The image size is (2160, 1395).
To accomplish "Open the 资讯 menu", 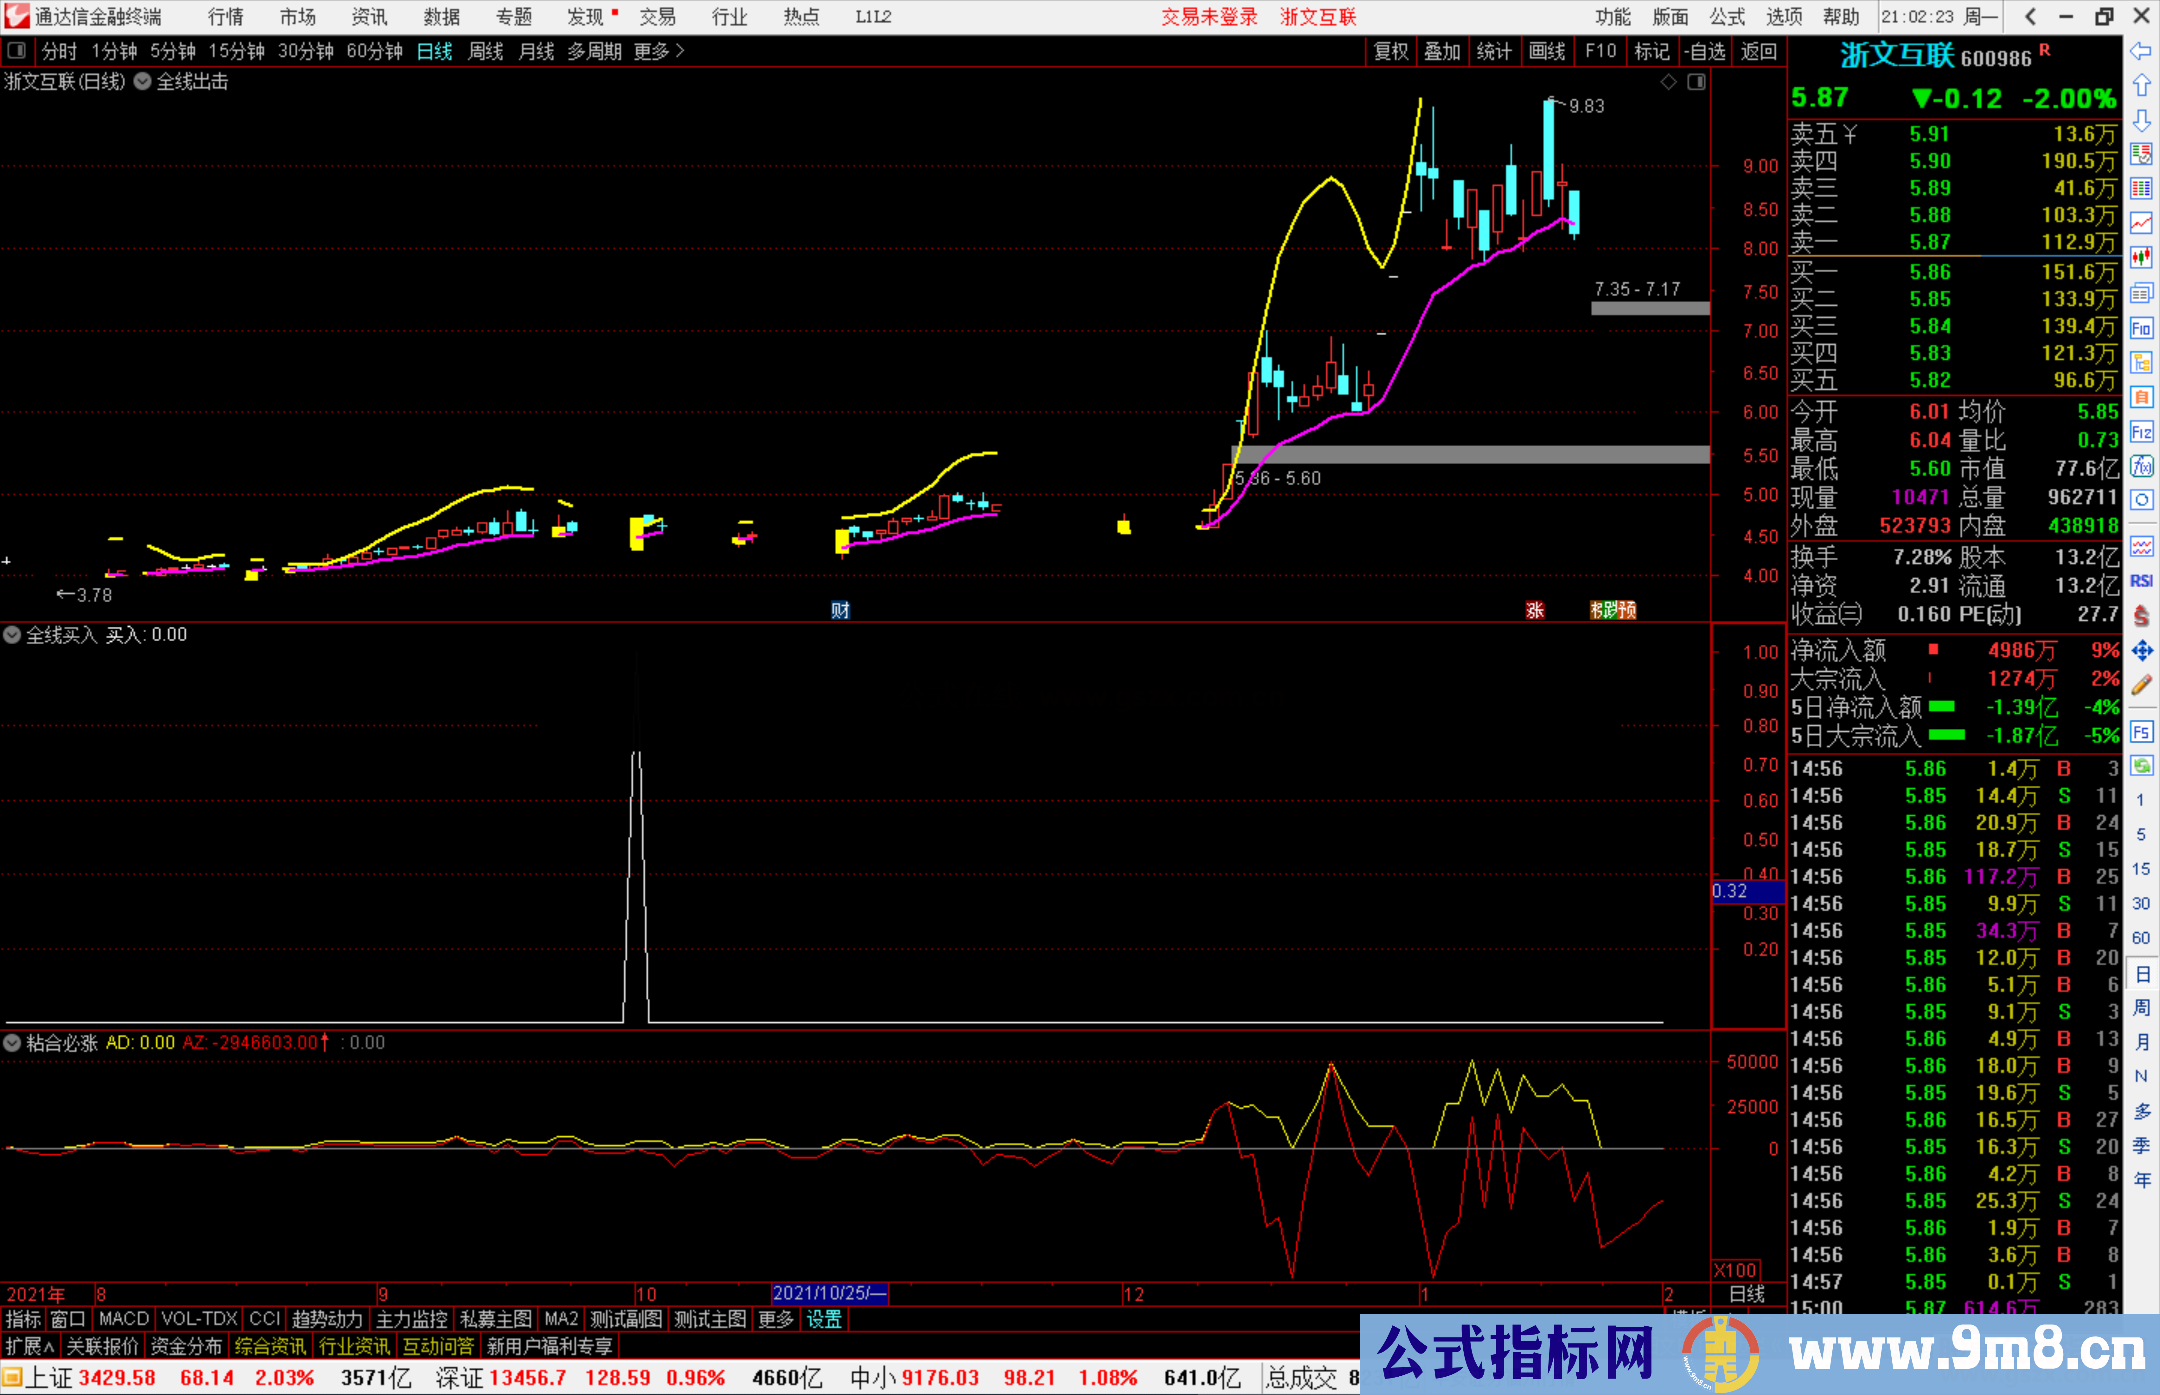I will pos(369,17).
